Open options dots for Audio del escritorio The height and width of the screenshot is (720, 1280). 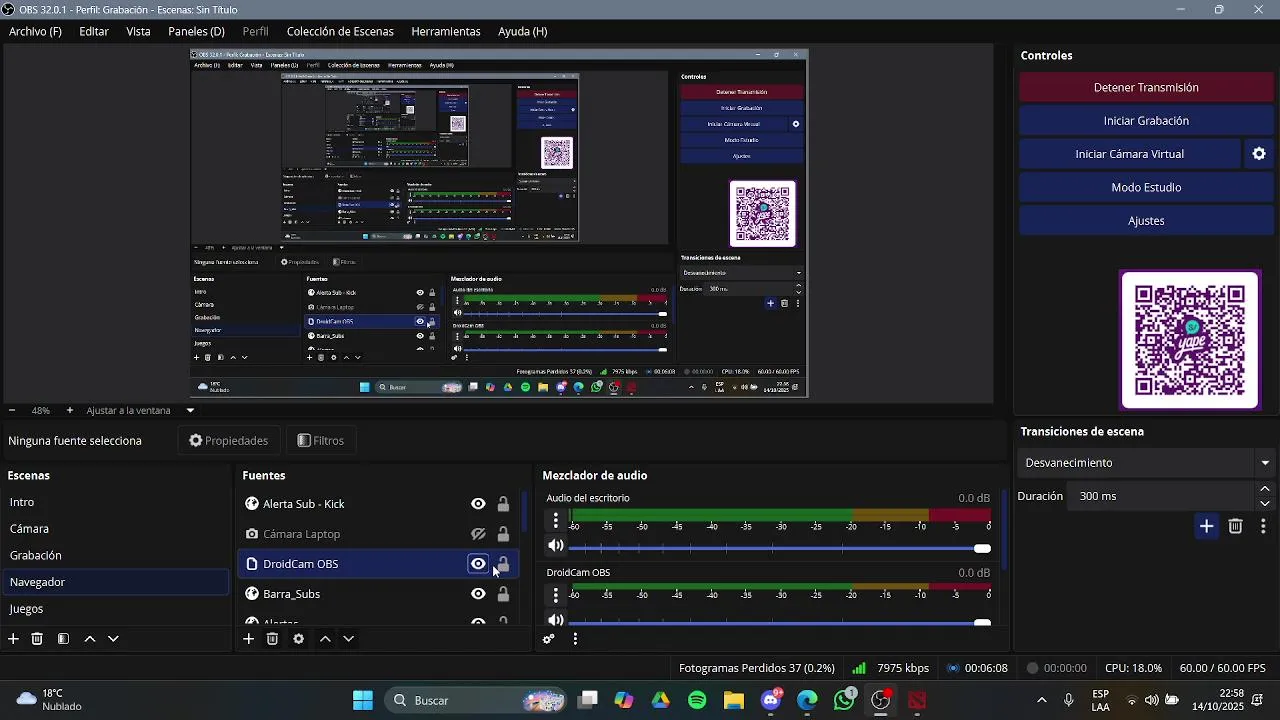(x=556, y=520)
